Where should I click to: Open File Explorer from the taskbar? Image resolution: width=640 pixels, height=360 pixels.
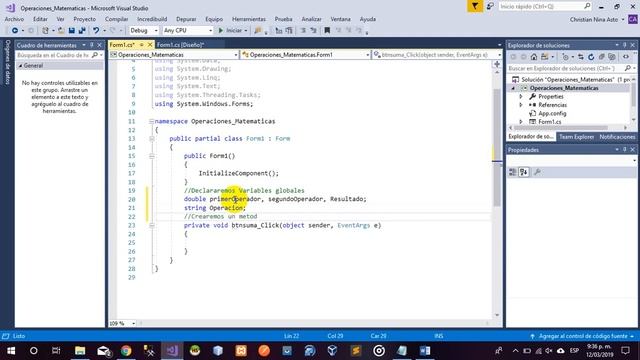point(80,351)
